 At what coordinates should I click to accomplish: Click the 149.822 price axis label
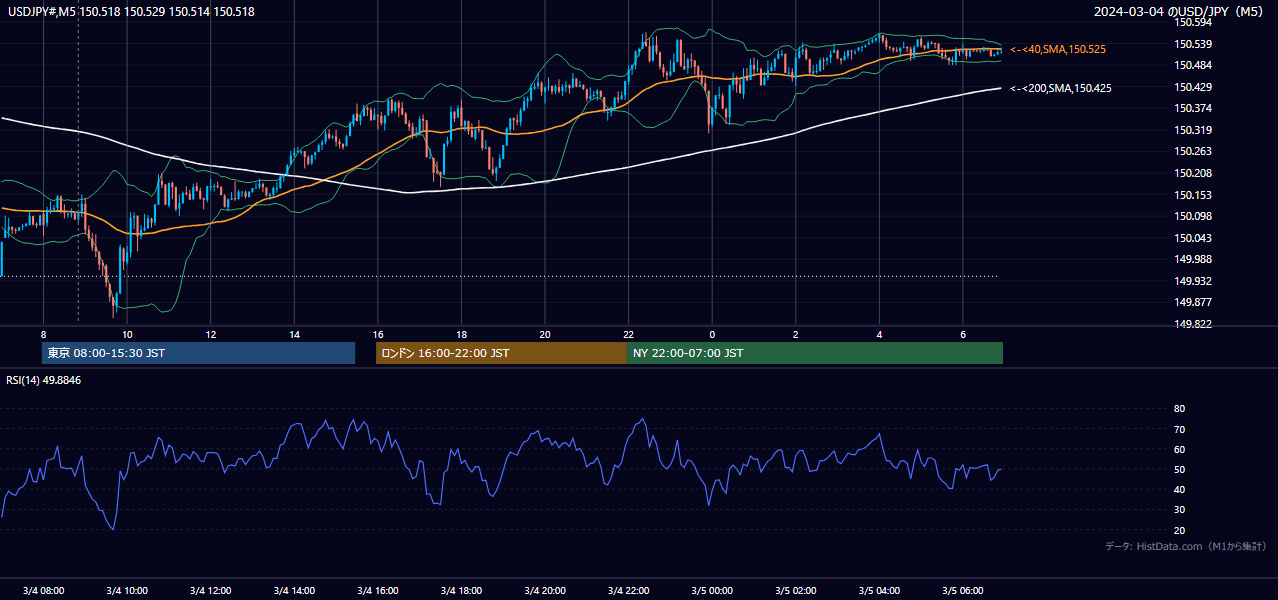pyautogui.click(x=1193, y=324)
